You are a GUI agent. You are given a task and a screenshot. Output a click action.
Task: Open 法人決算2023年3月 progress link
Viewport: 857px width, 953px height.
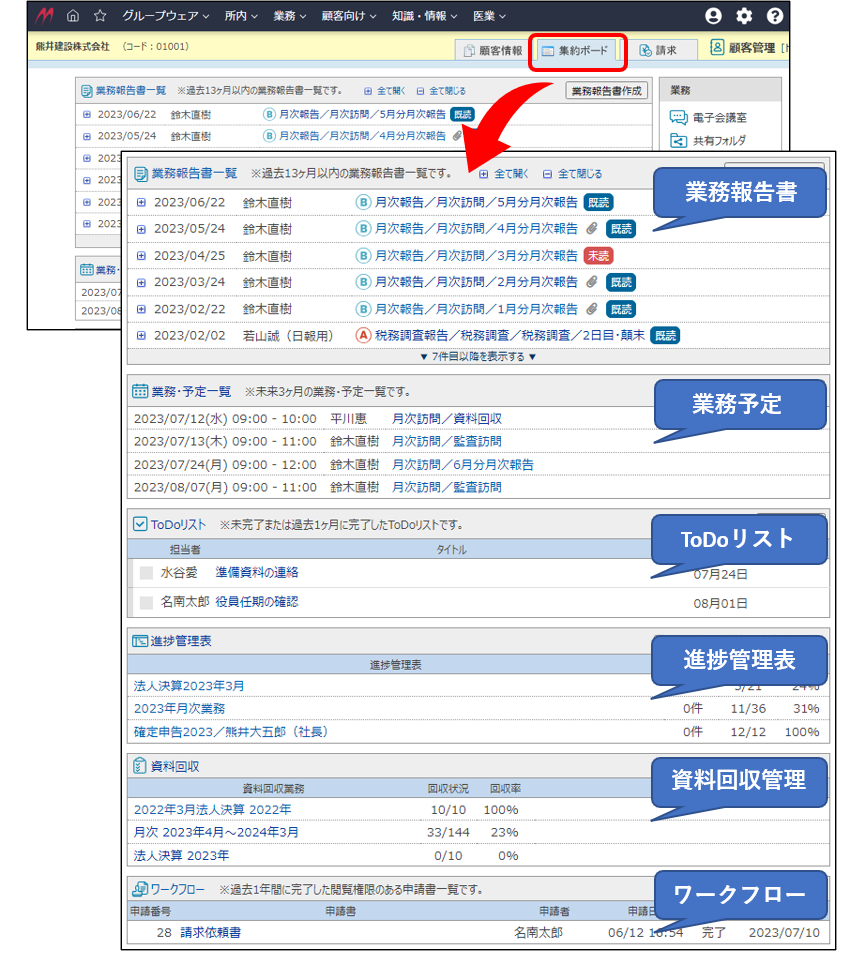click(189, 686)
